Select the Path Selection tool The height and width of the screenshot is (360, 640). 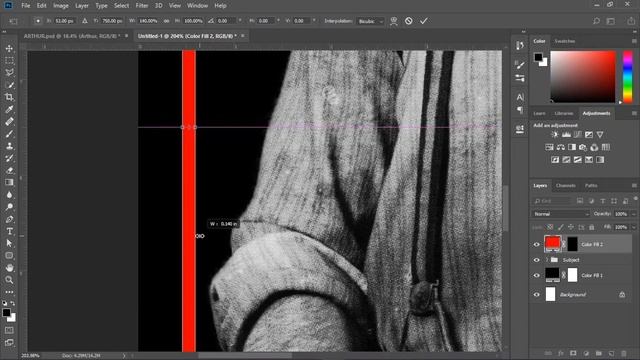click(x=9, y=243)
